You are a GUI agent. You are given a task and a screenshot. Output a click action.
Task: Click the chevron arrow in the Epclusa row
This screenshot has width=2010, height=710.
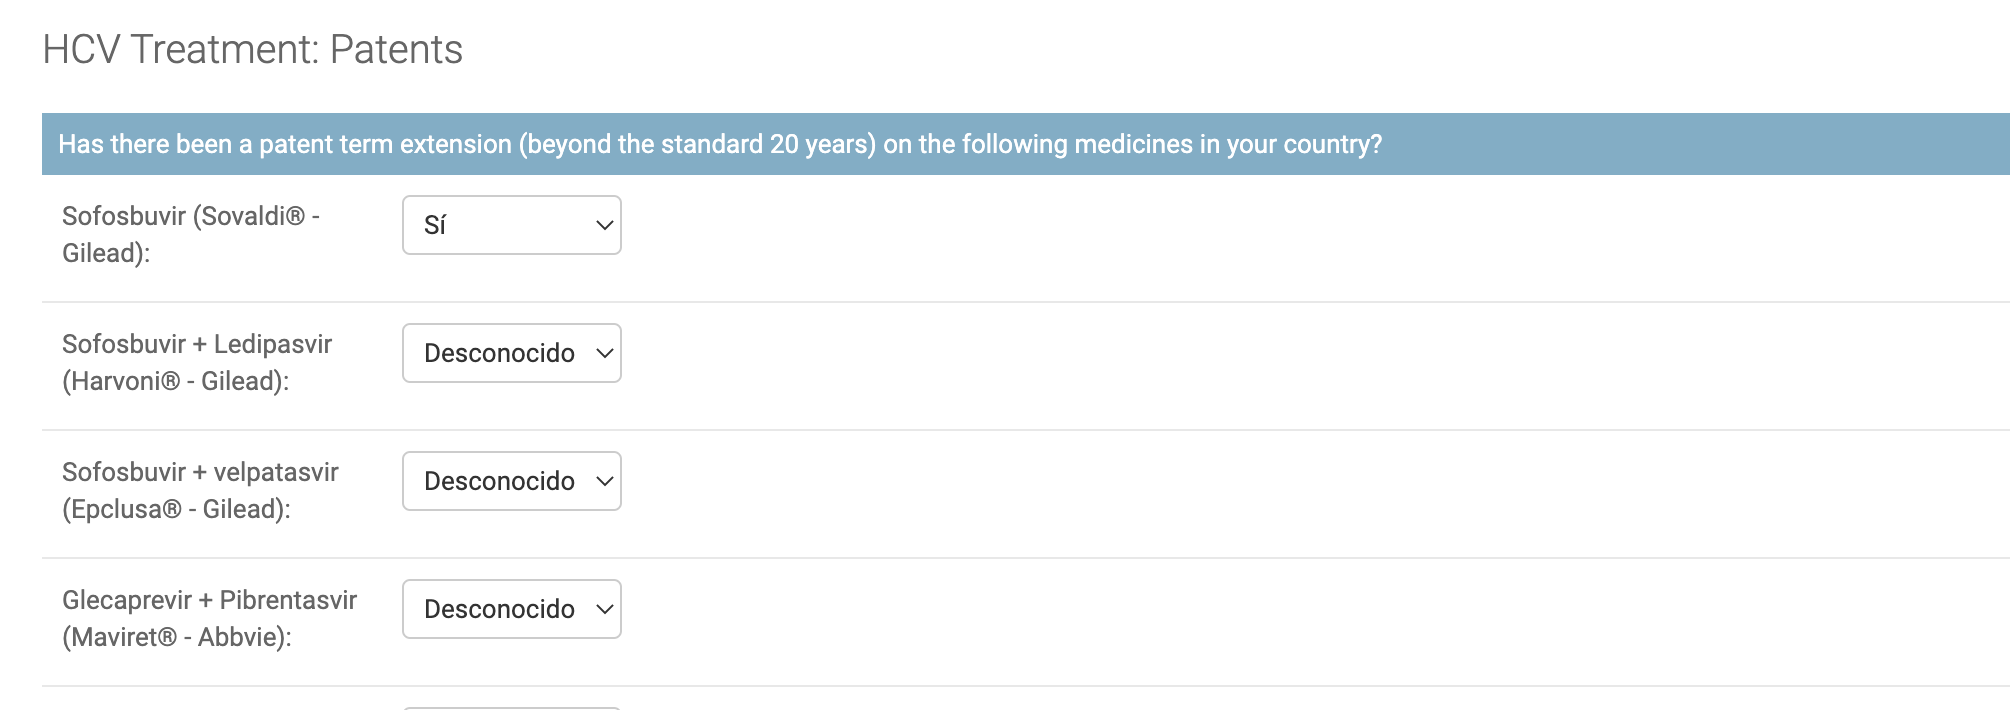click(604, 481)
